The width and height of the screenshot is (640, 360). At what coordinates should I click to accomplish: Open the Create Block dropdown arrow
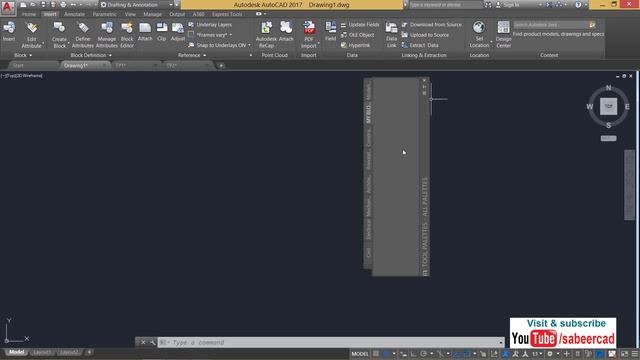pyautogui.click(x=68, y=43)
